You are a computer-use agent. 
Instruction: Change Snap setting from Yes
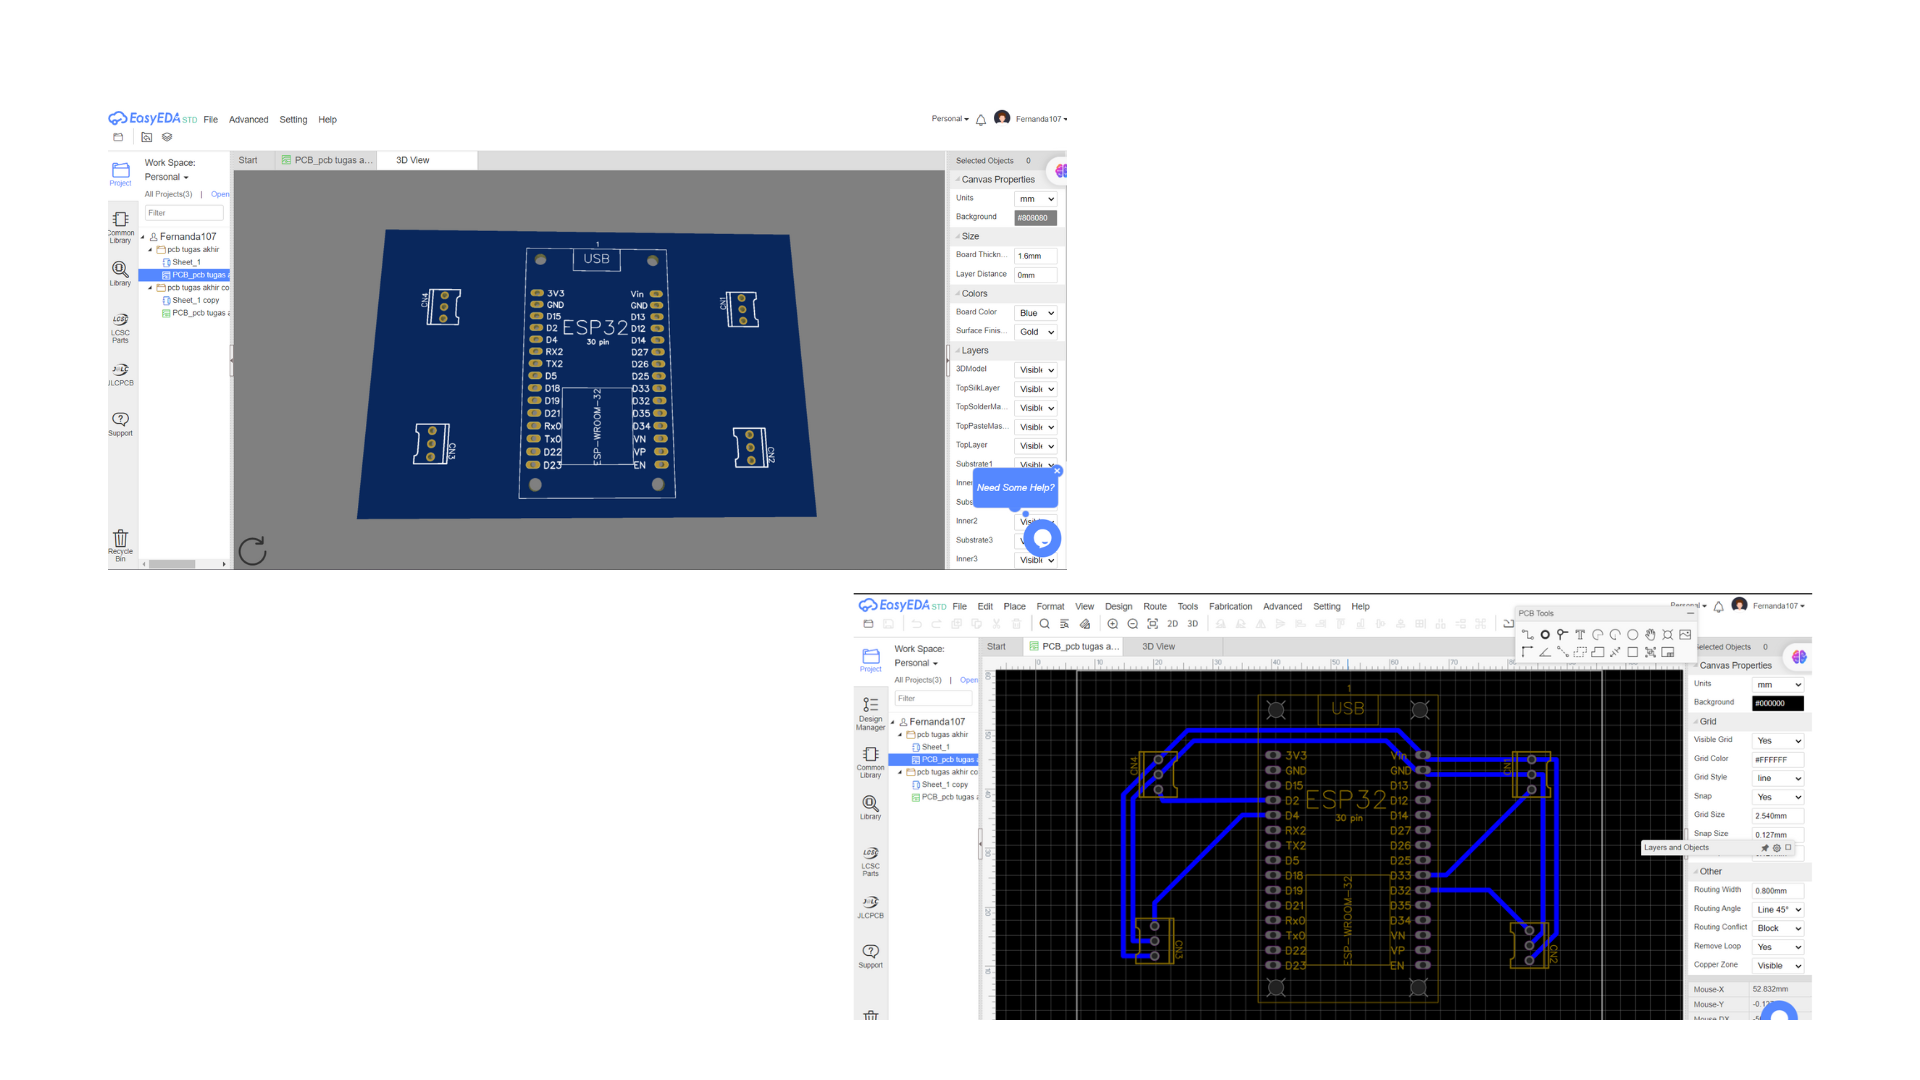(1777, 797)
